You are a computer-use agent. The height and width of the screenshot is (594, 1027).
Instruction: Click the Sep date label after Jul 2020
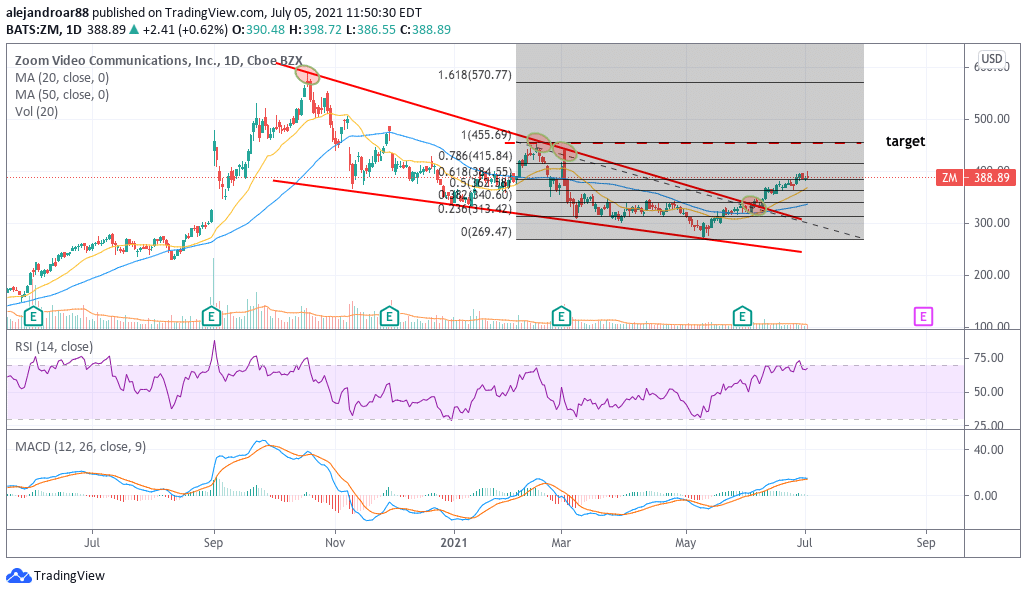(x=214, y=543)
